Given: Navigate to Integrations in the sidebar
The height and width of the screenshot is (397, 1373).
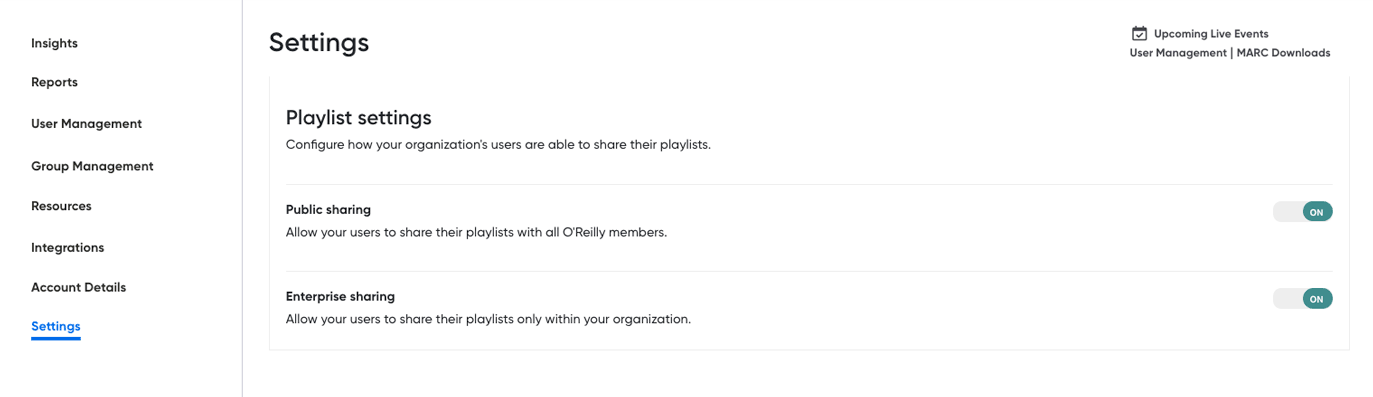Looking at the screenshot, I should [x=67, y=247].
